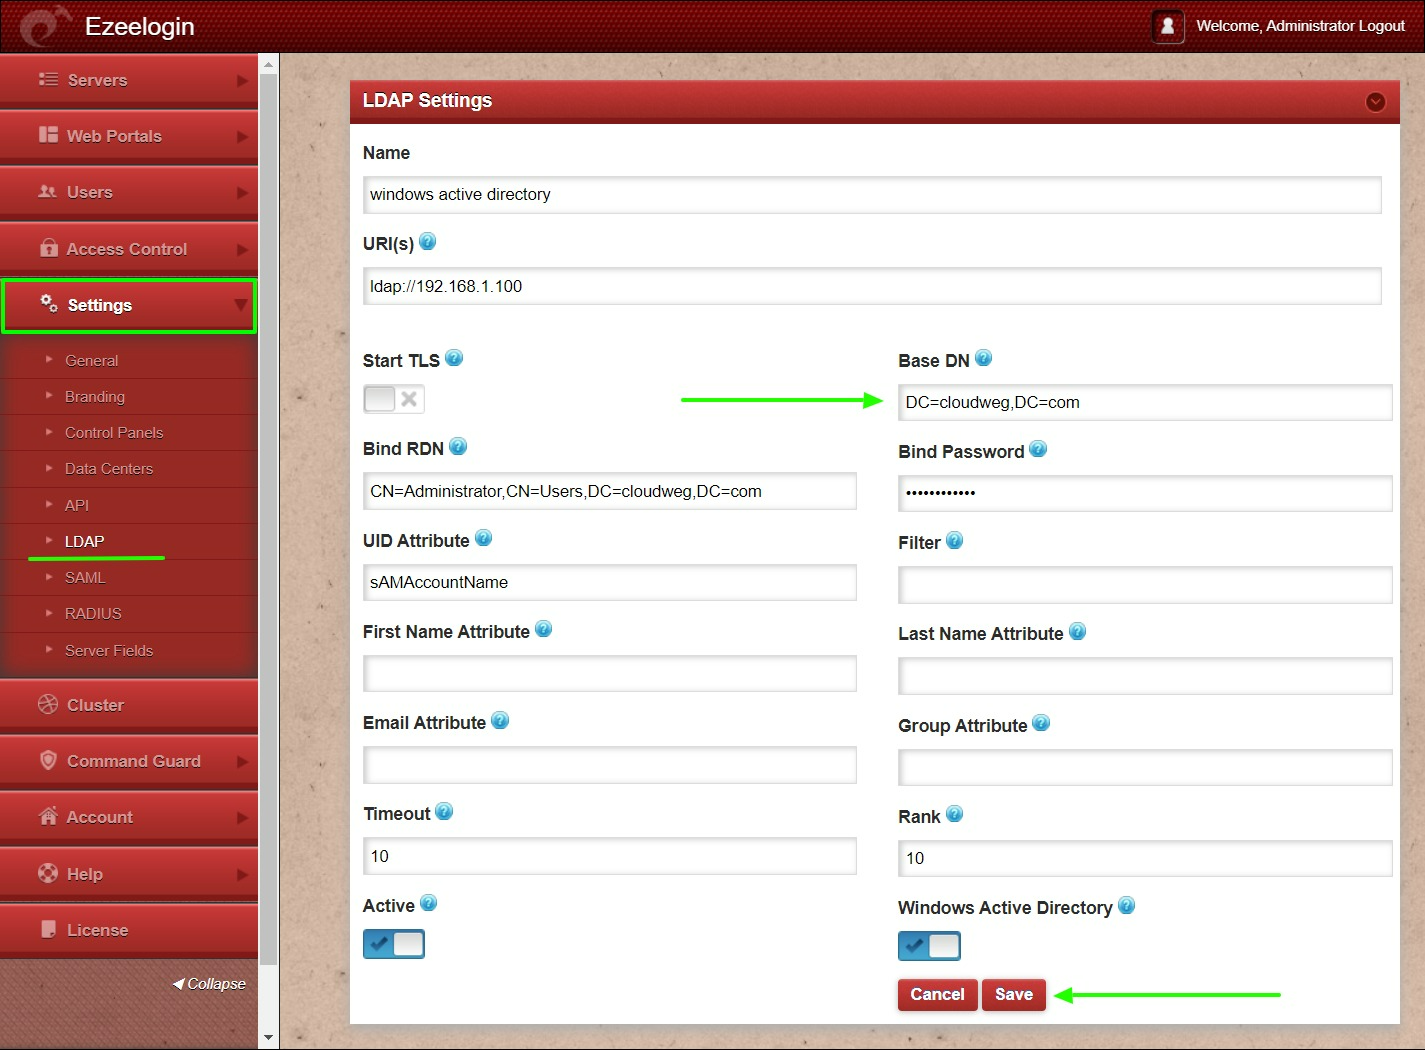Click the Ezeelogin logo icon
Screen dimensions: 1425x1050
[x=46, y=26]
